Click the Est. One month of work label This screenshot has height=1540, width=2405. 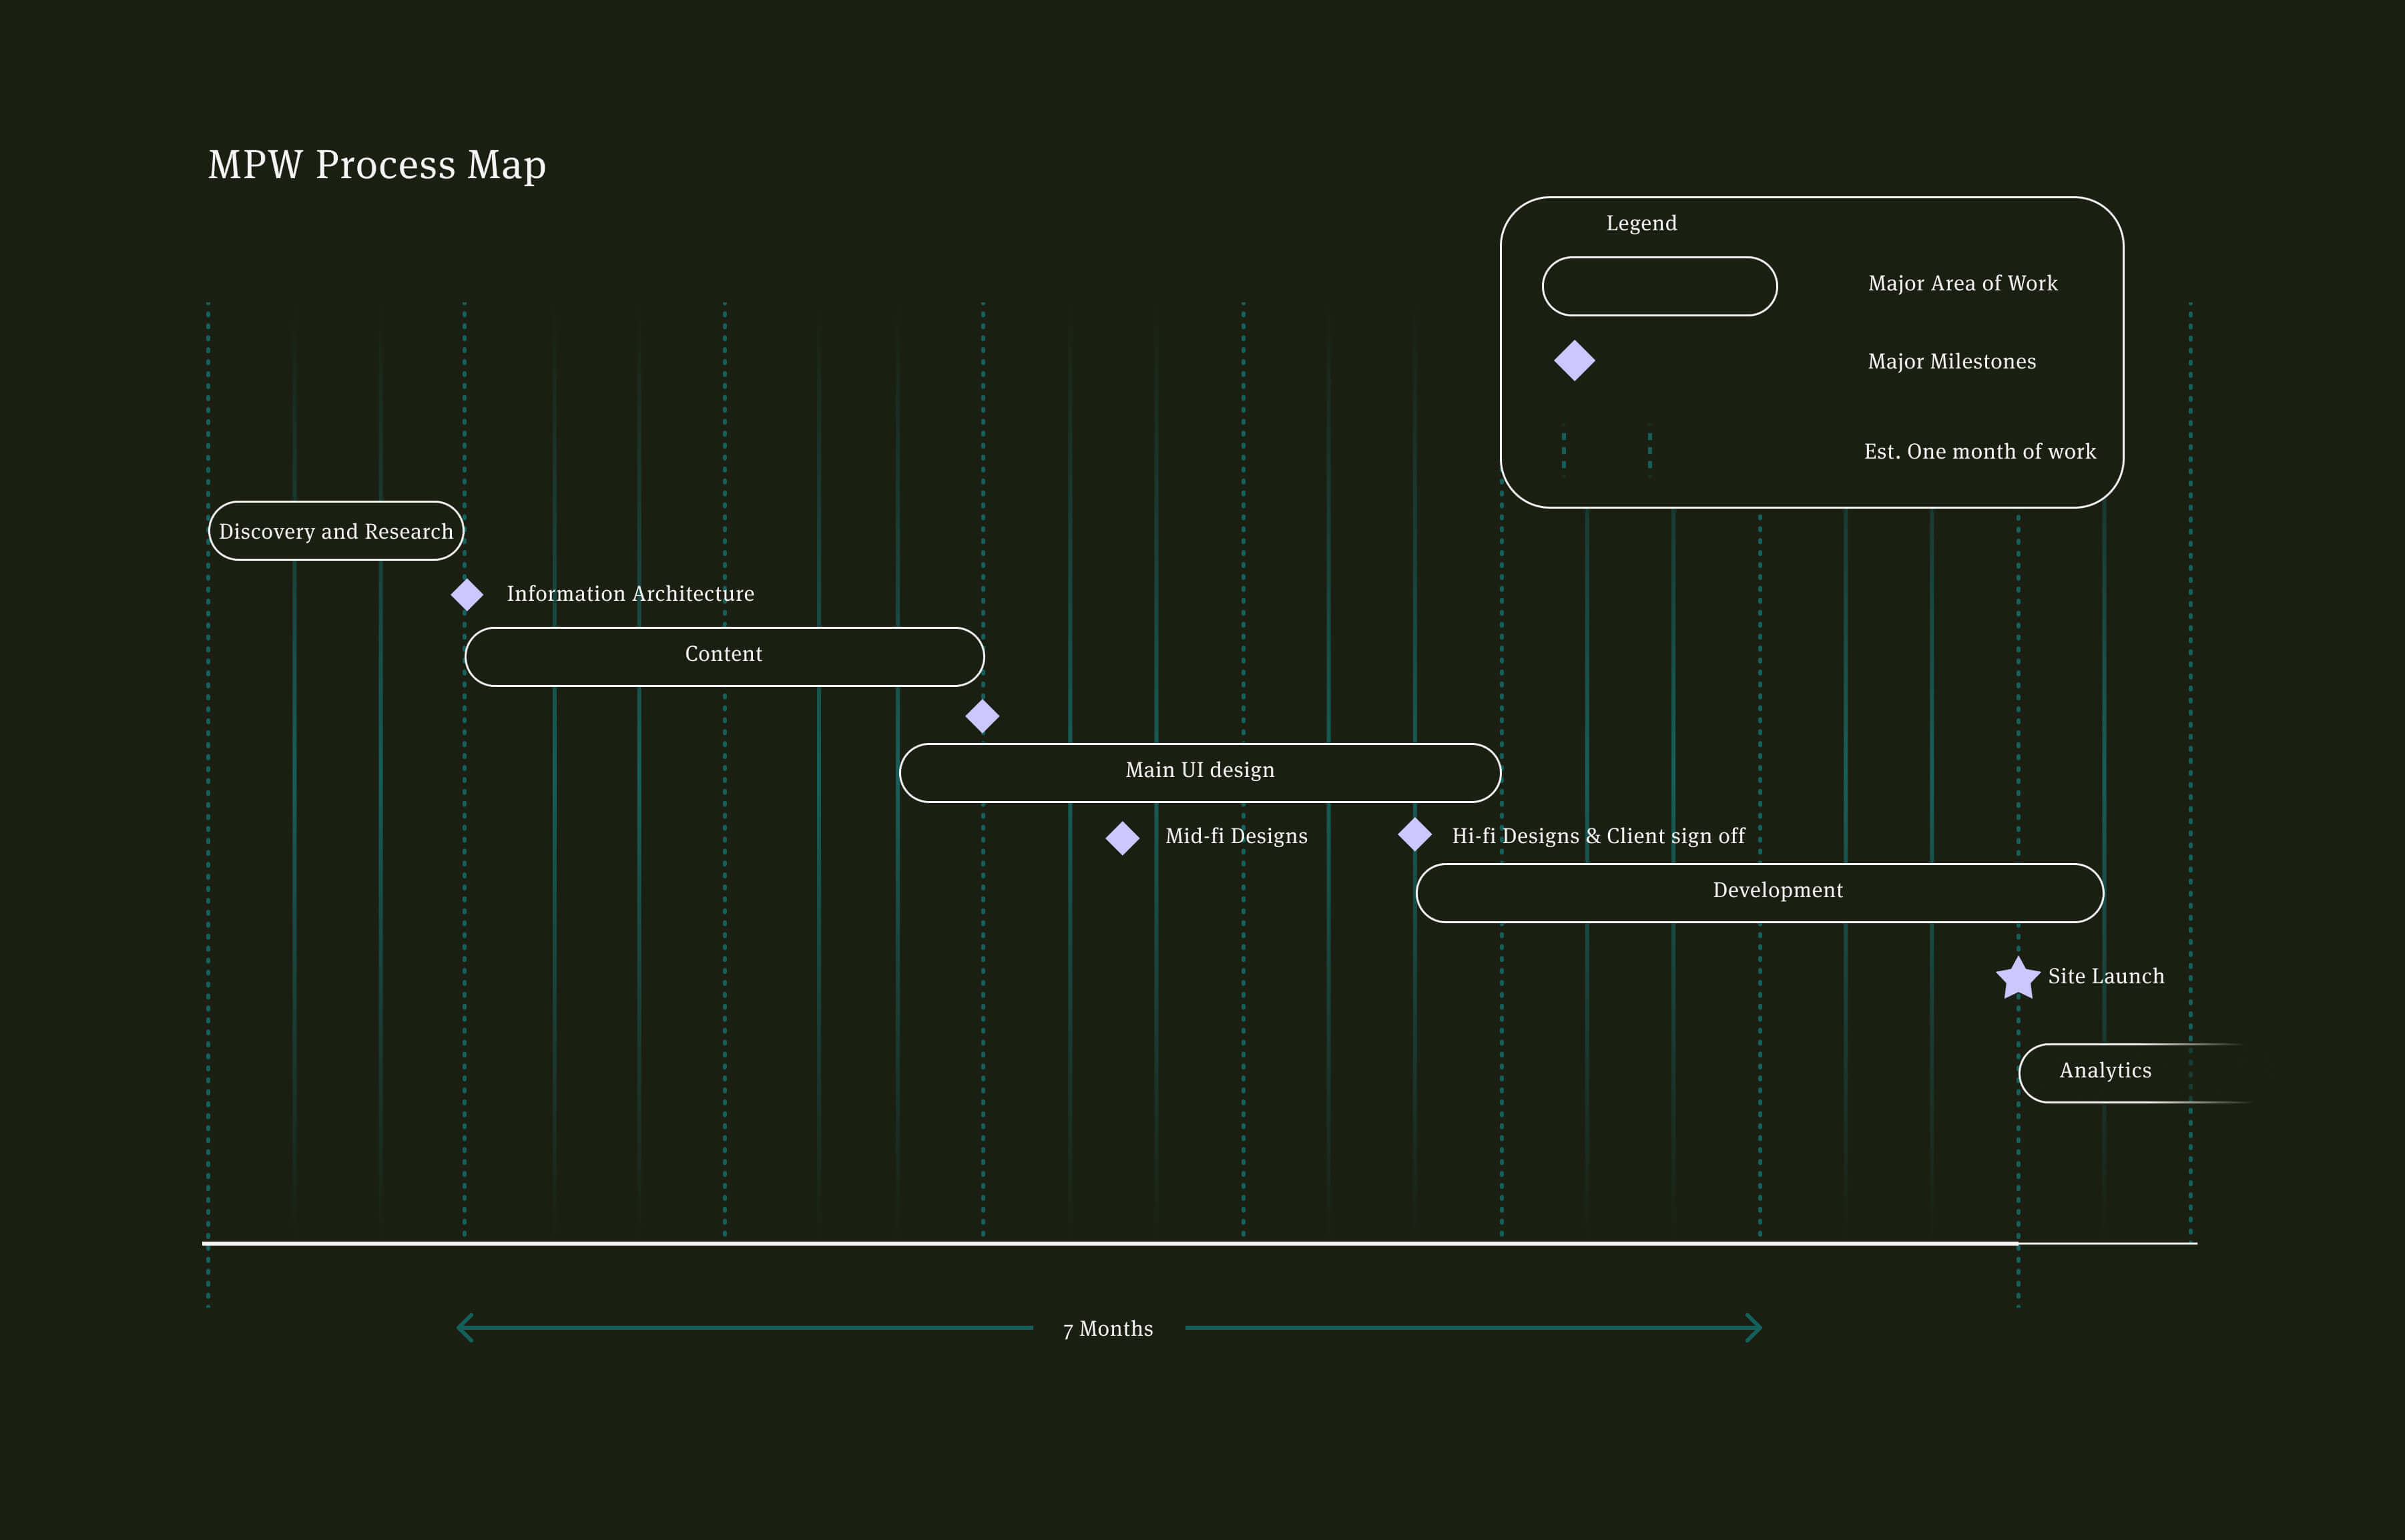click(x=1979, y=452)
